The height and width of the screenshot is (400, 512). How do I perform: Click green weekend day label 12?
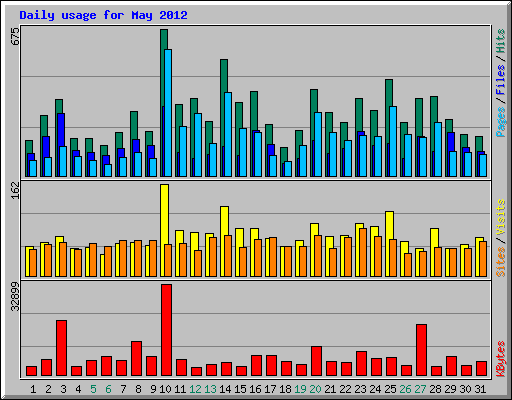pos(195,389)
